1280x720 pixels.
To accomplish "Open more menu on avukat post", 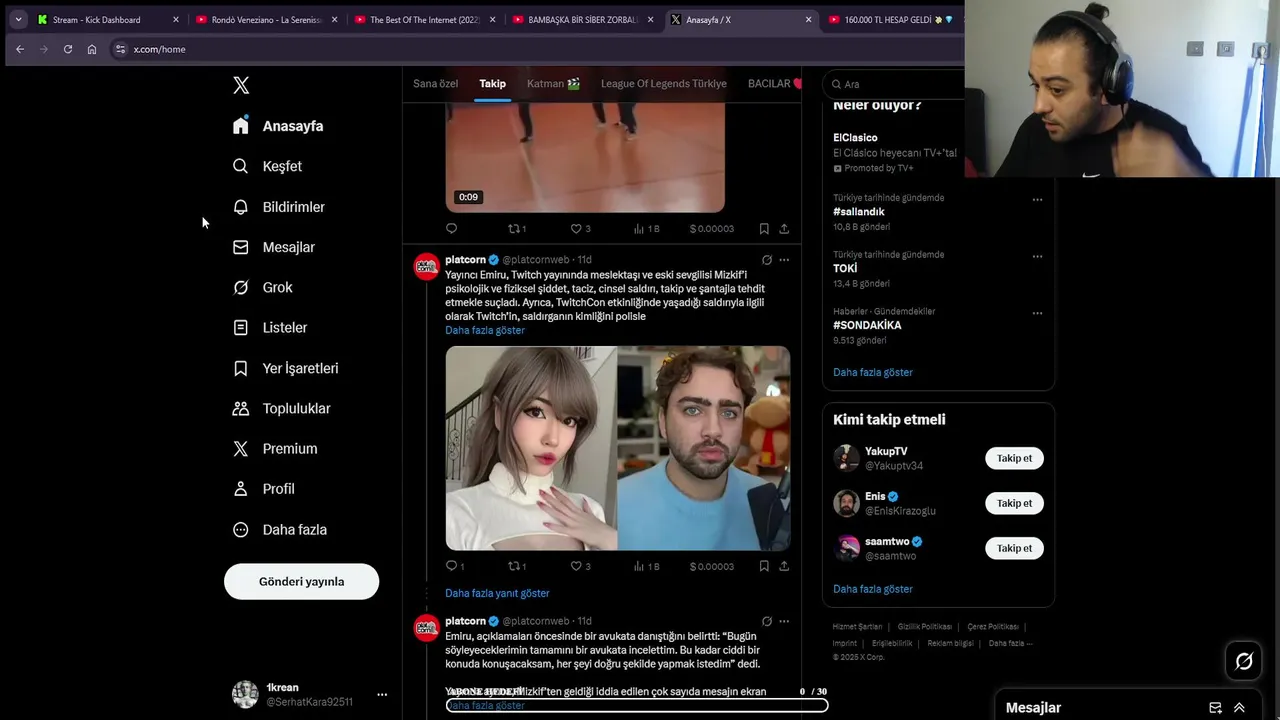I will [784, 621].
